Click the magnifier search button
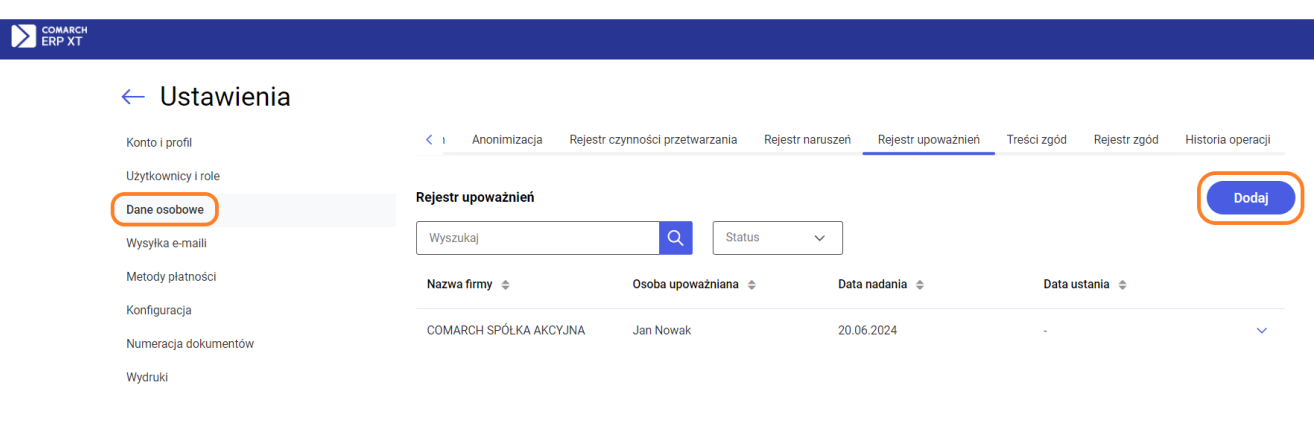1314x427 pixels. click(675, 238)
